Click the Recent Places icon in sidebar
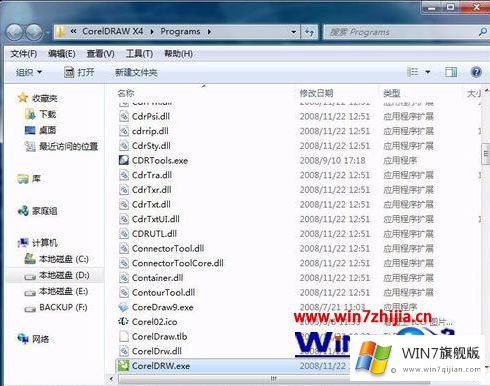 30,146
